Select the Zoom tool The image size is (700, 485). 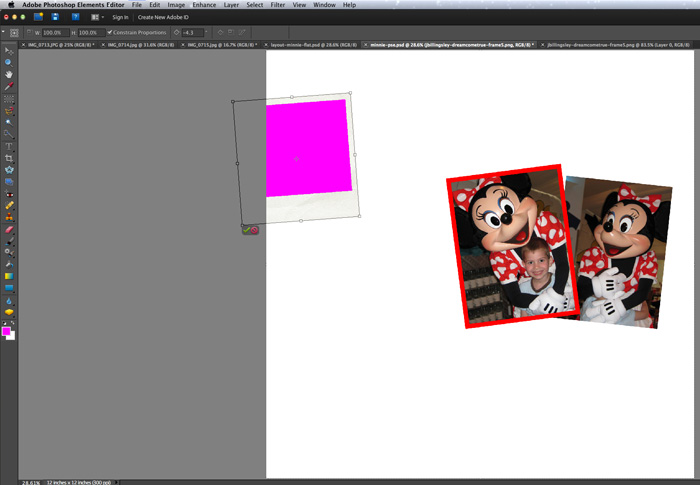[8, 63]
